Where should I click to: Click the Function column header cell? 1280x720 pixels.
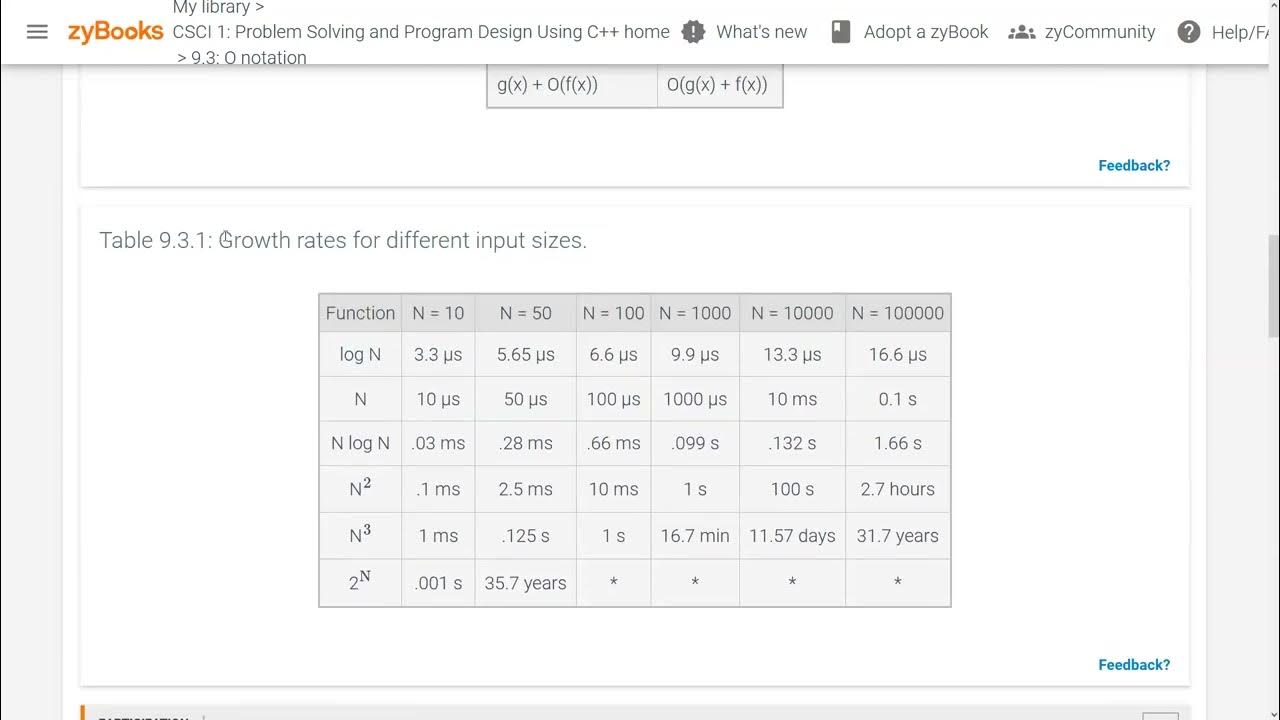click(360, 313)
